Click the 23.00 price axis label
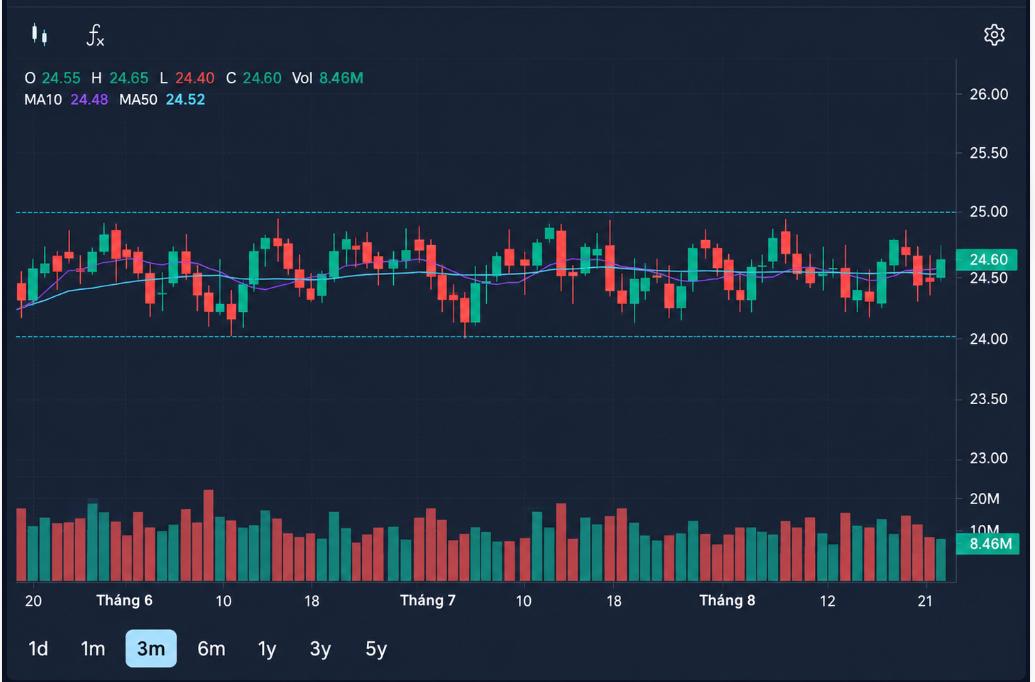The image size is (1035, 682). point(988,458)
